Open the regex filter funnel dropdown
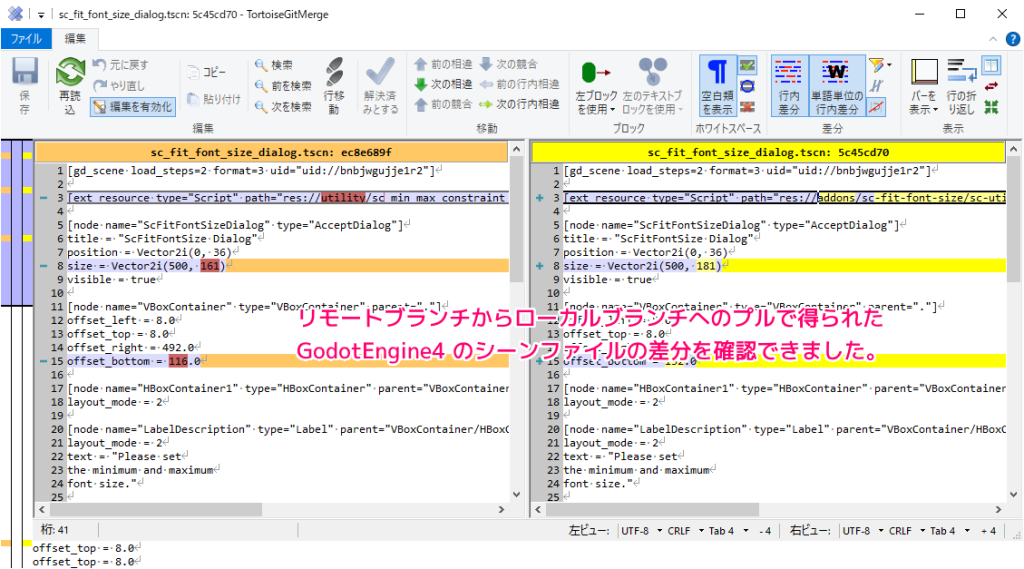This screenshot has height=569, width=1024. 880,65
